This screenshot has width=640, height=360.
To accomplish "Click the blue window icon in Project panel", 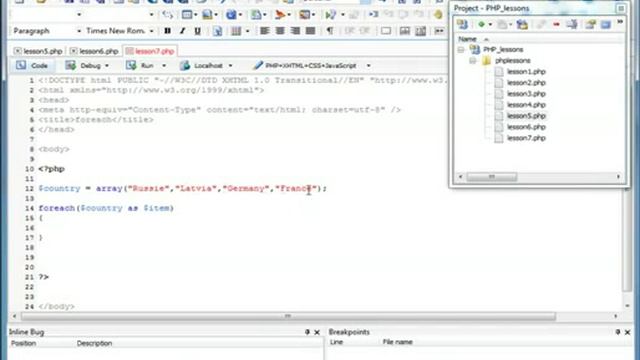I will [606, 24].
